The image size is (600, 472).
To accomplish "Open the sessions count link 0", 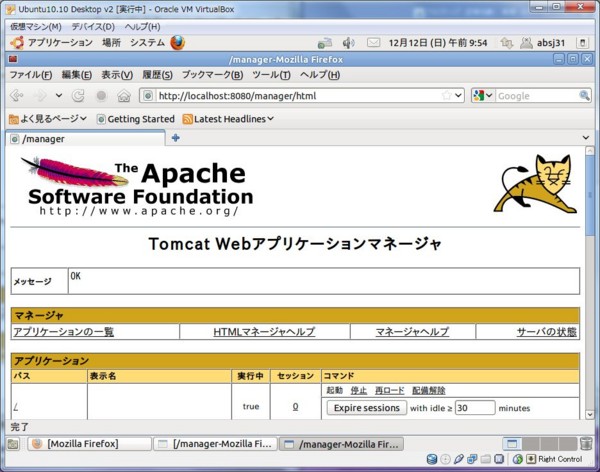I will click(x=295, y=407).
